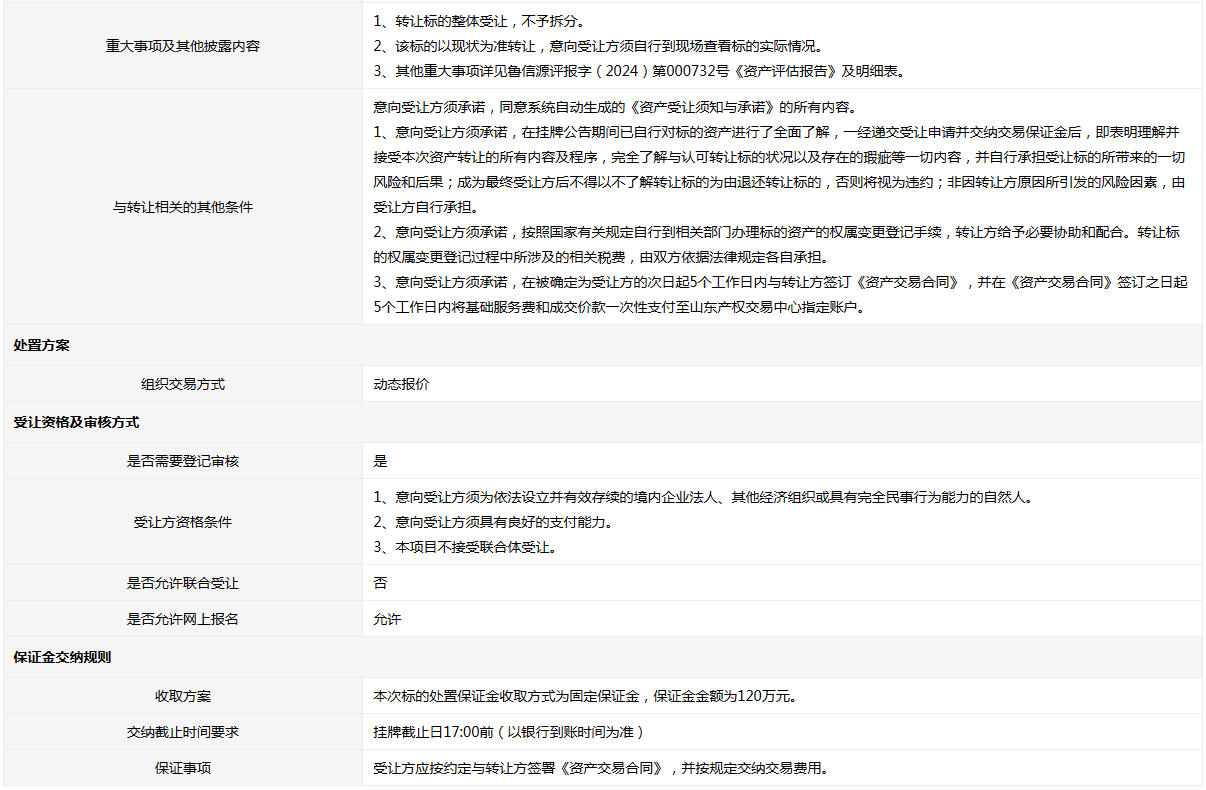Select the 交纳截止时间要求 label
This screenshot has height=790, width=1206.
[x=182, y=732]
